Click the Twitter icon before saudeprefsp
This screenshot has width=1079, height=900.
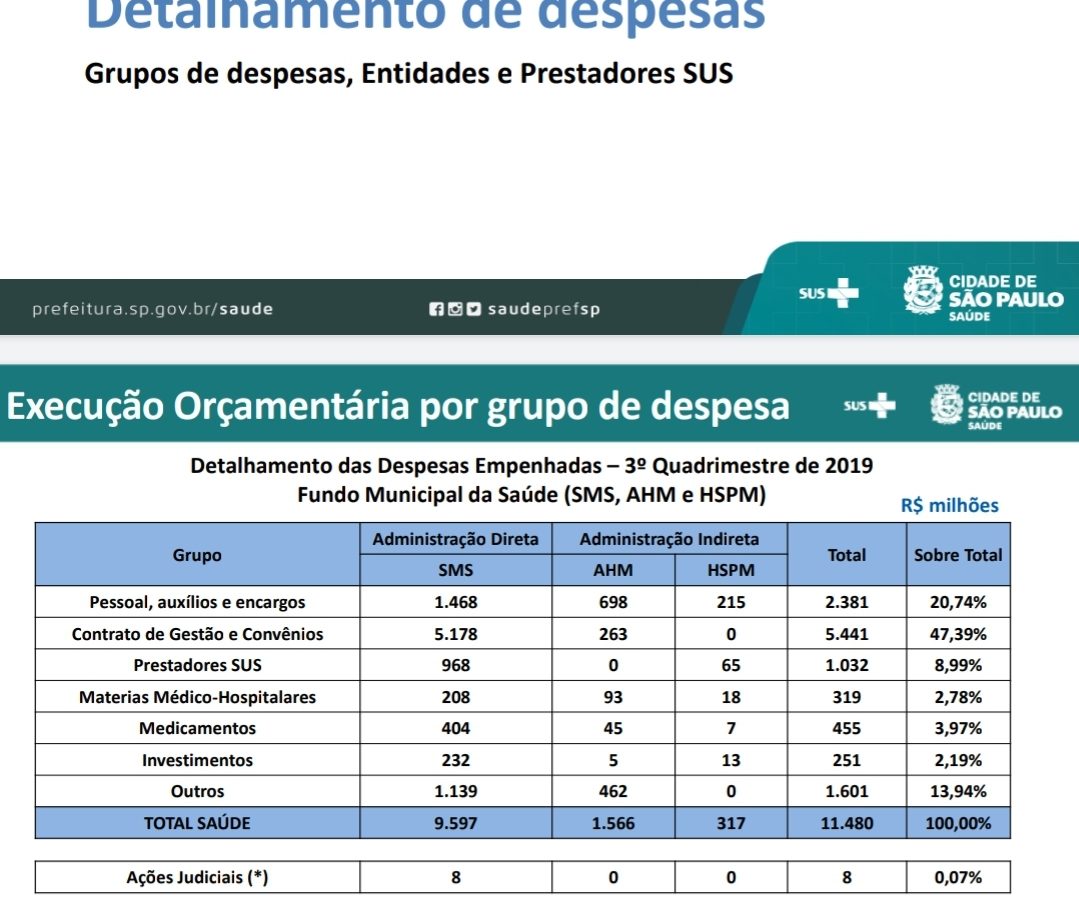click(x=473, y=309)
